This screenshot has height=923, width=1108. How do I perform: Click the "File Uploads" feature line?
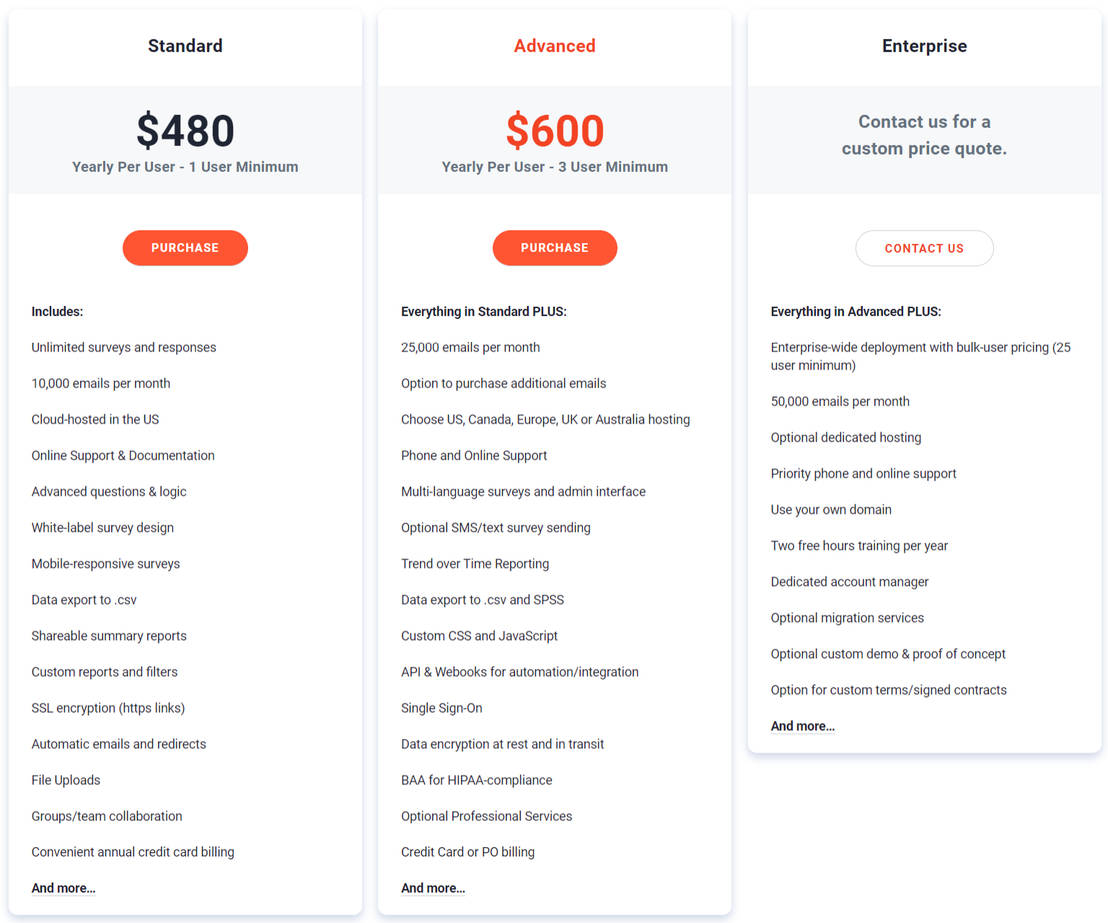[66, 780]
